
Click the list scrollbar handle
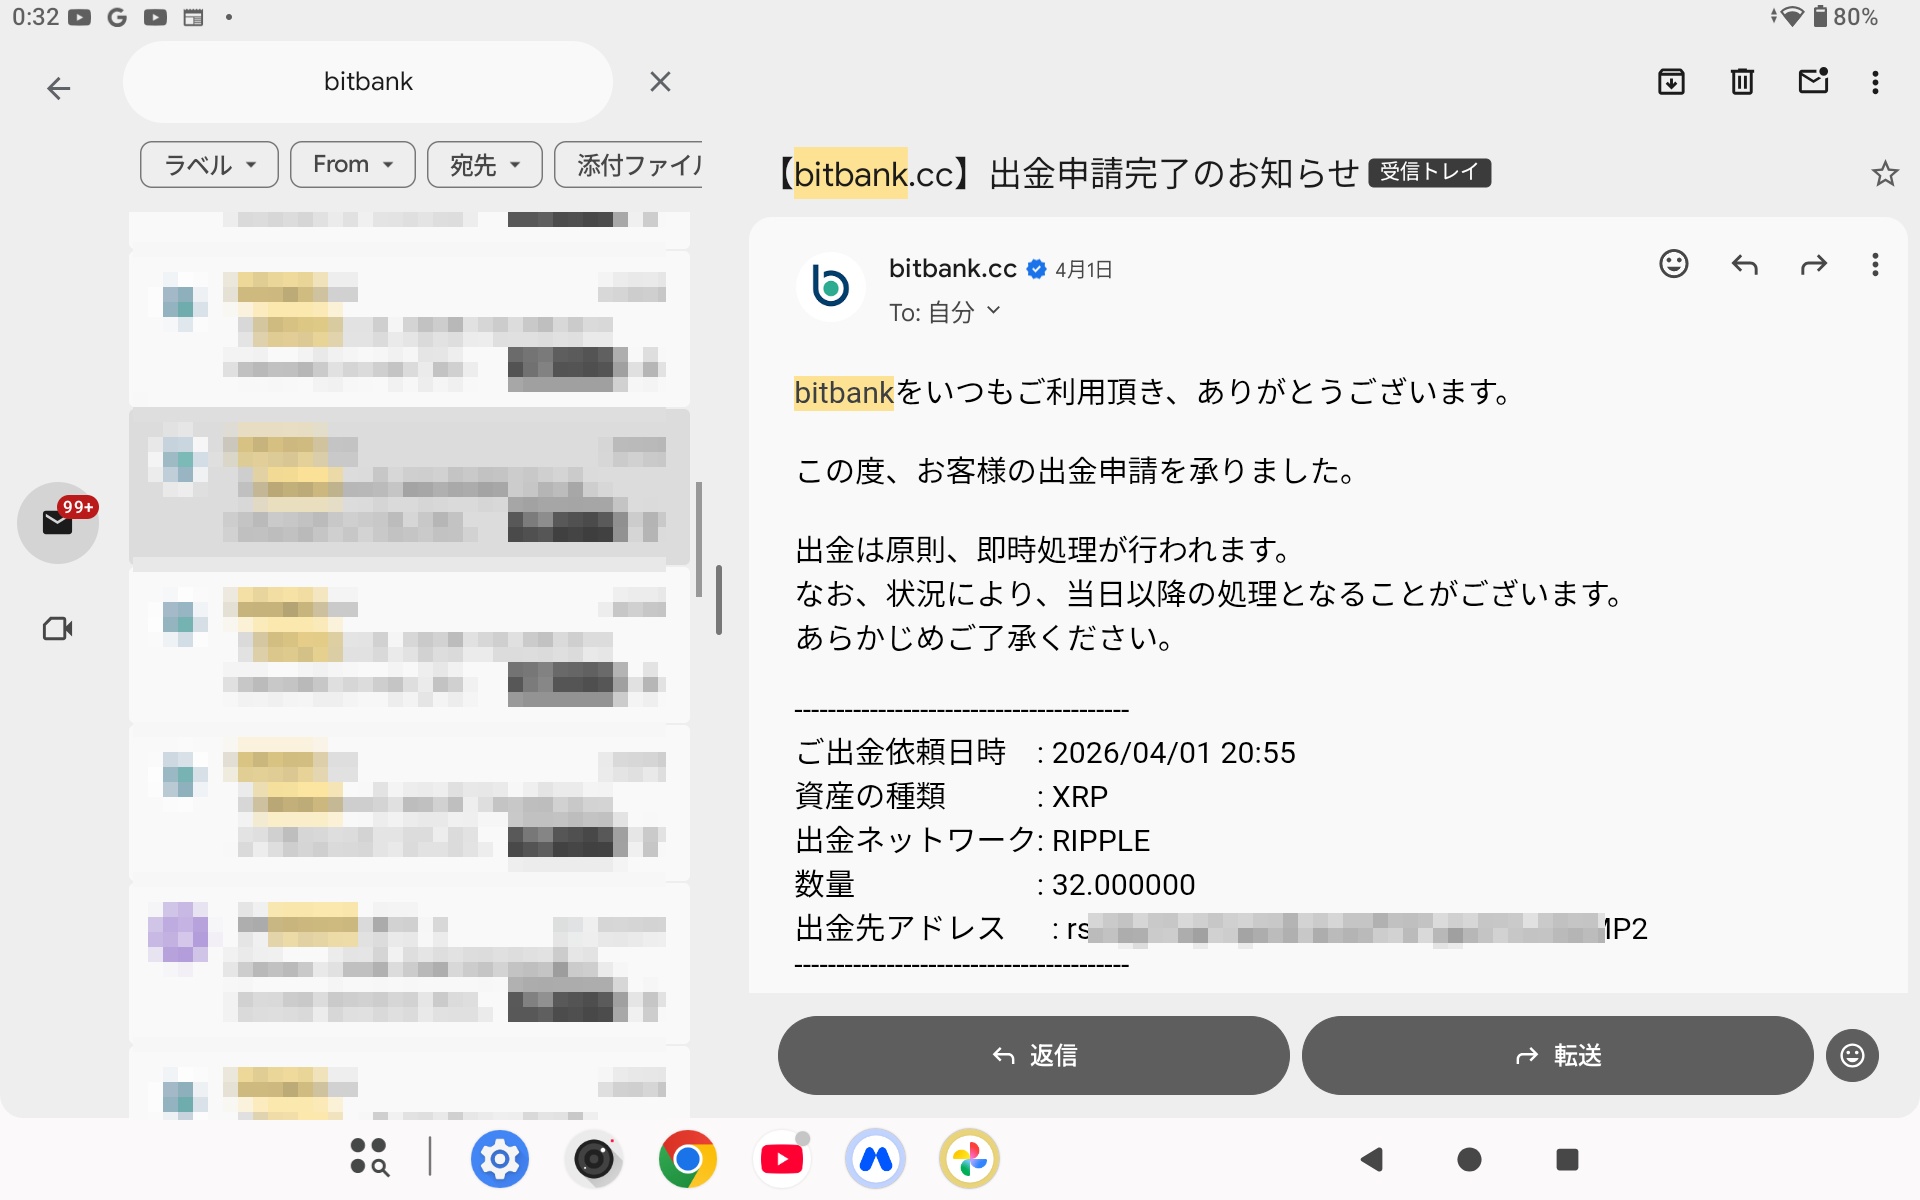pos(698,540)
